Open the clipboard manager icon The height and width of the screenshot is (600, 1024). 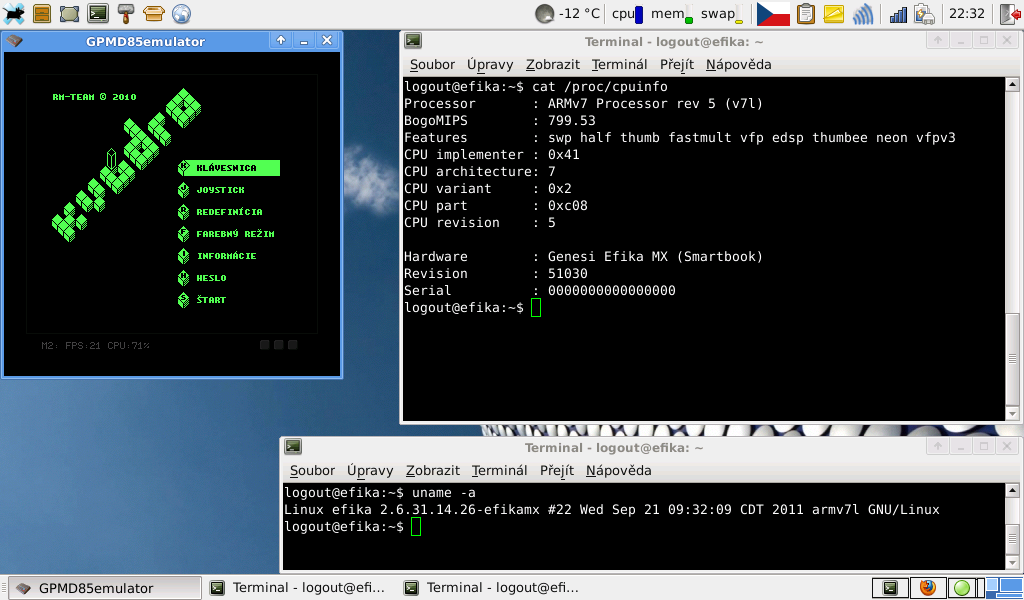point(805,13)
